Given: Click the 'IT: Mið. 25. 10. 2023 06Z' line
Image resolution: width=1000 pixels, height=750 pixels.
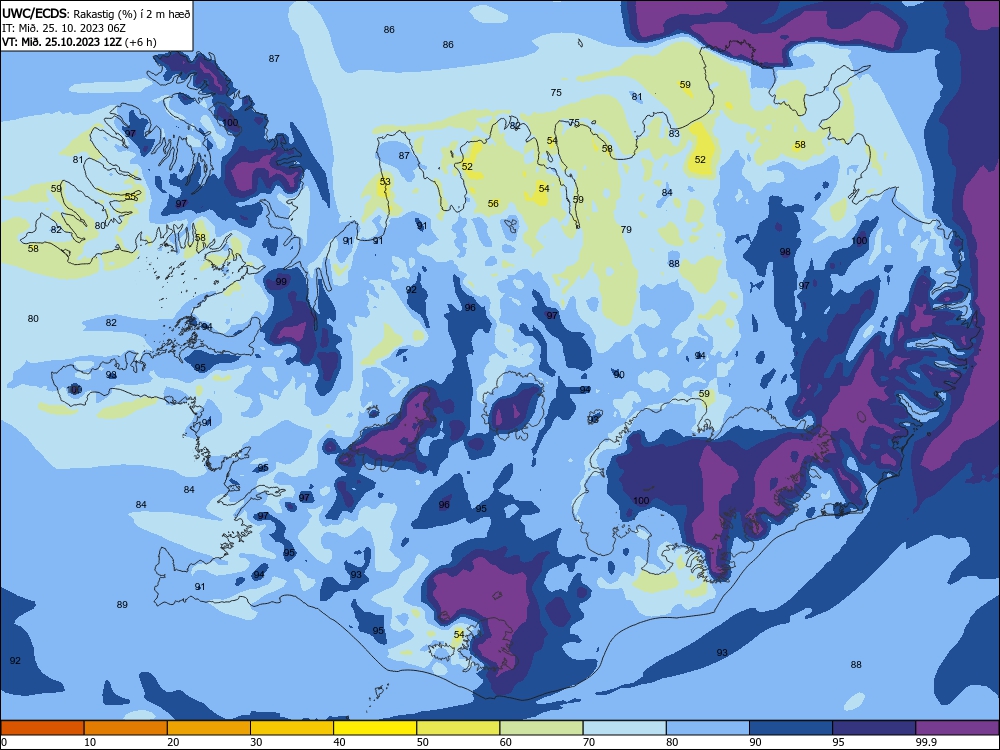Looking at the screenshot, I should (64, 28).
